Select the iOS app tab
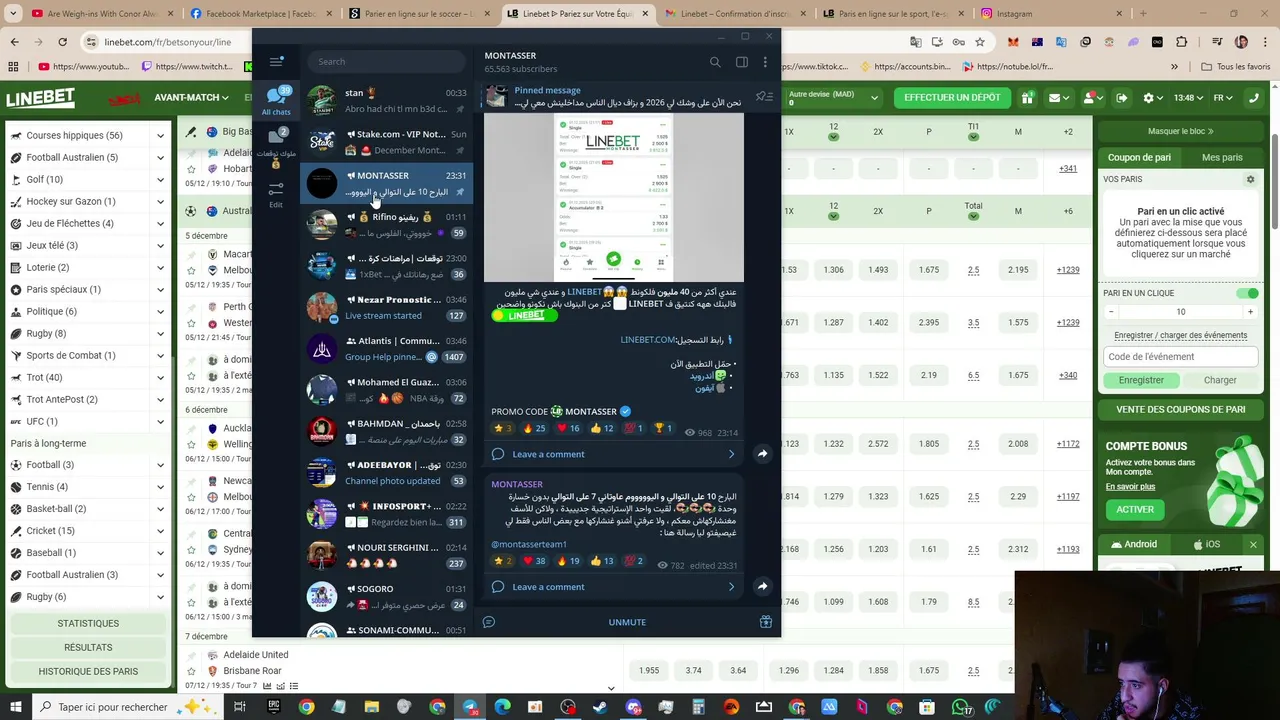Viewport: 1280px width, 720px height. [x=1205, y=545]
